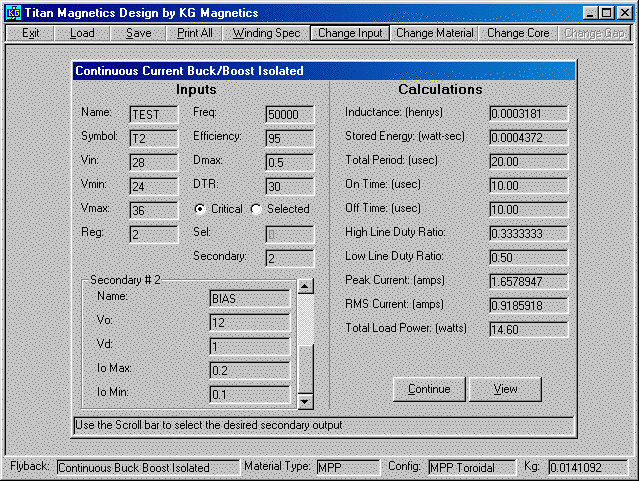Click the Vo field showing 12

[250, 323]
